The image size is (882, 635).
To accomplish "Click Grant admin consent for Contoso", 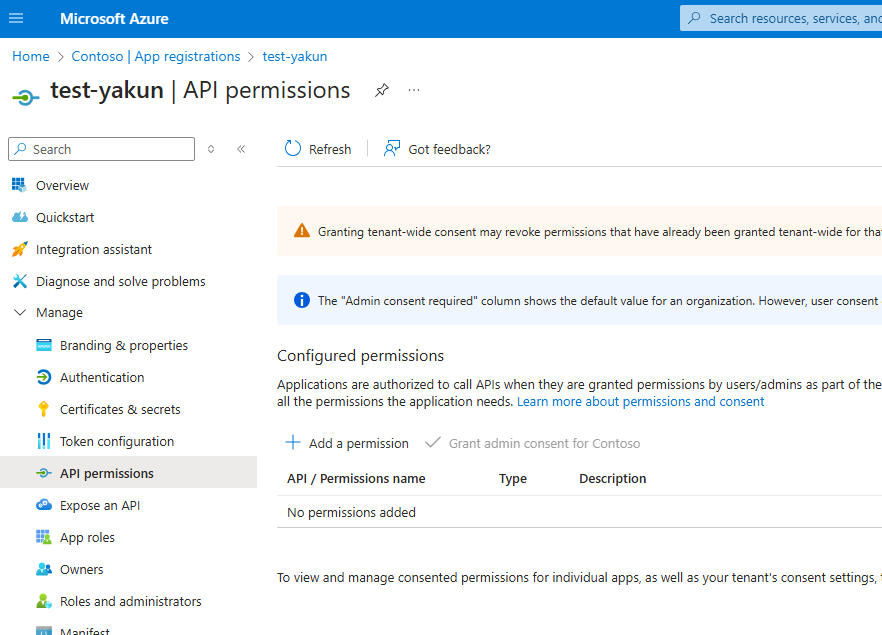I will 544,444.
